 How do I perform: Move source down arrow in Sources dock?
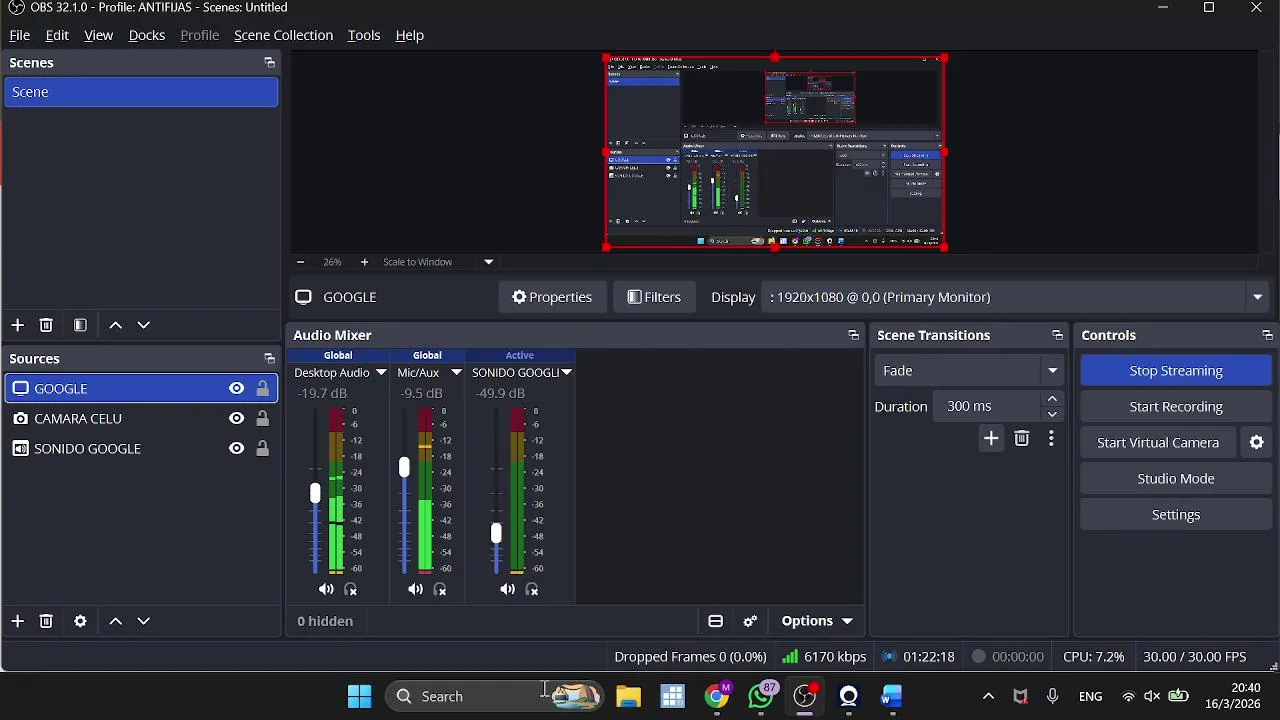[x=143, y=621]
